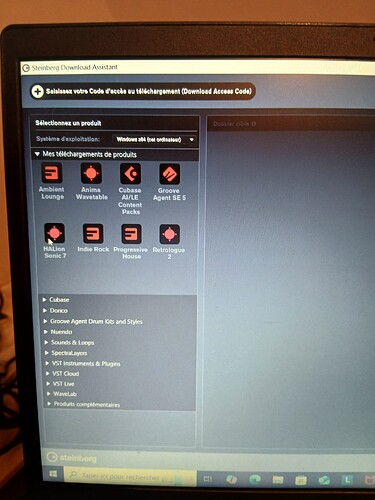Select the Ambient Lounge product icon
The image size is (375, 500).
[x=52, y=173]
